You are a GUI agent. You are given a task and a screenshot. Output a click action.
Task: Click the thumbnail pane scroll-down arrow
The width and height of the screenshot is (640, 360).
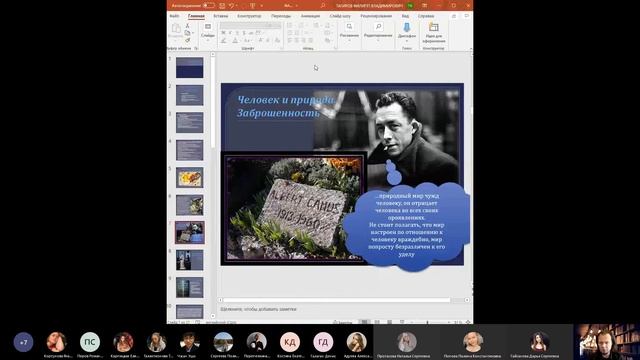[213, 316]
